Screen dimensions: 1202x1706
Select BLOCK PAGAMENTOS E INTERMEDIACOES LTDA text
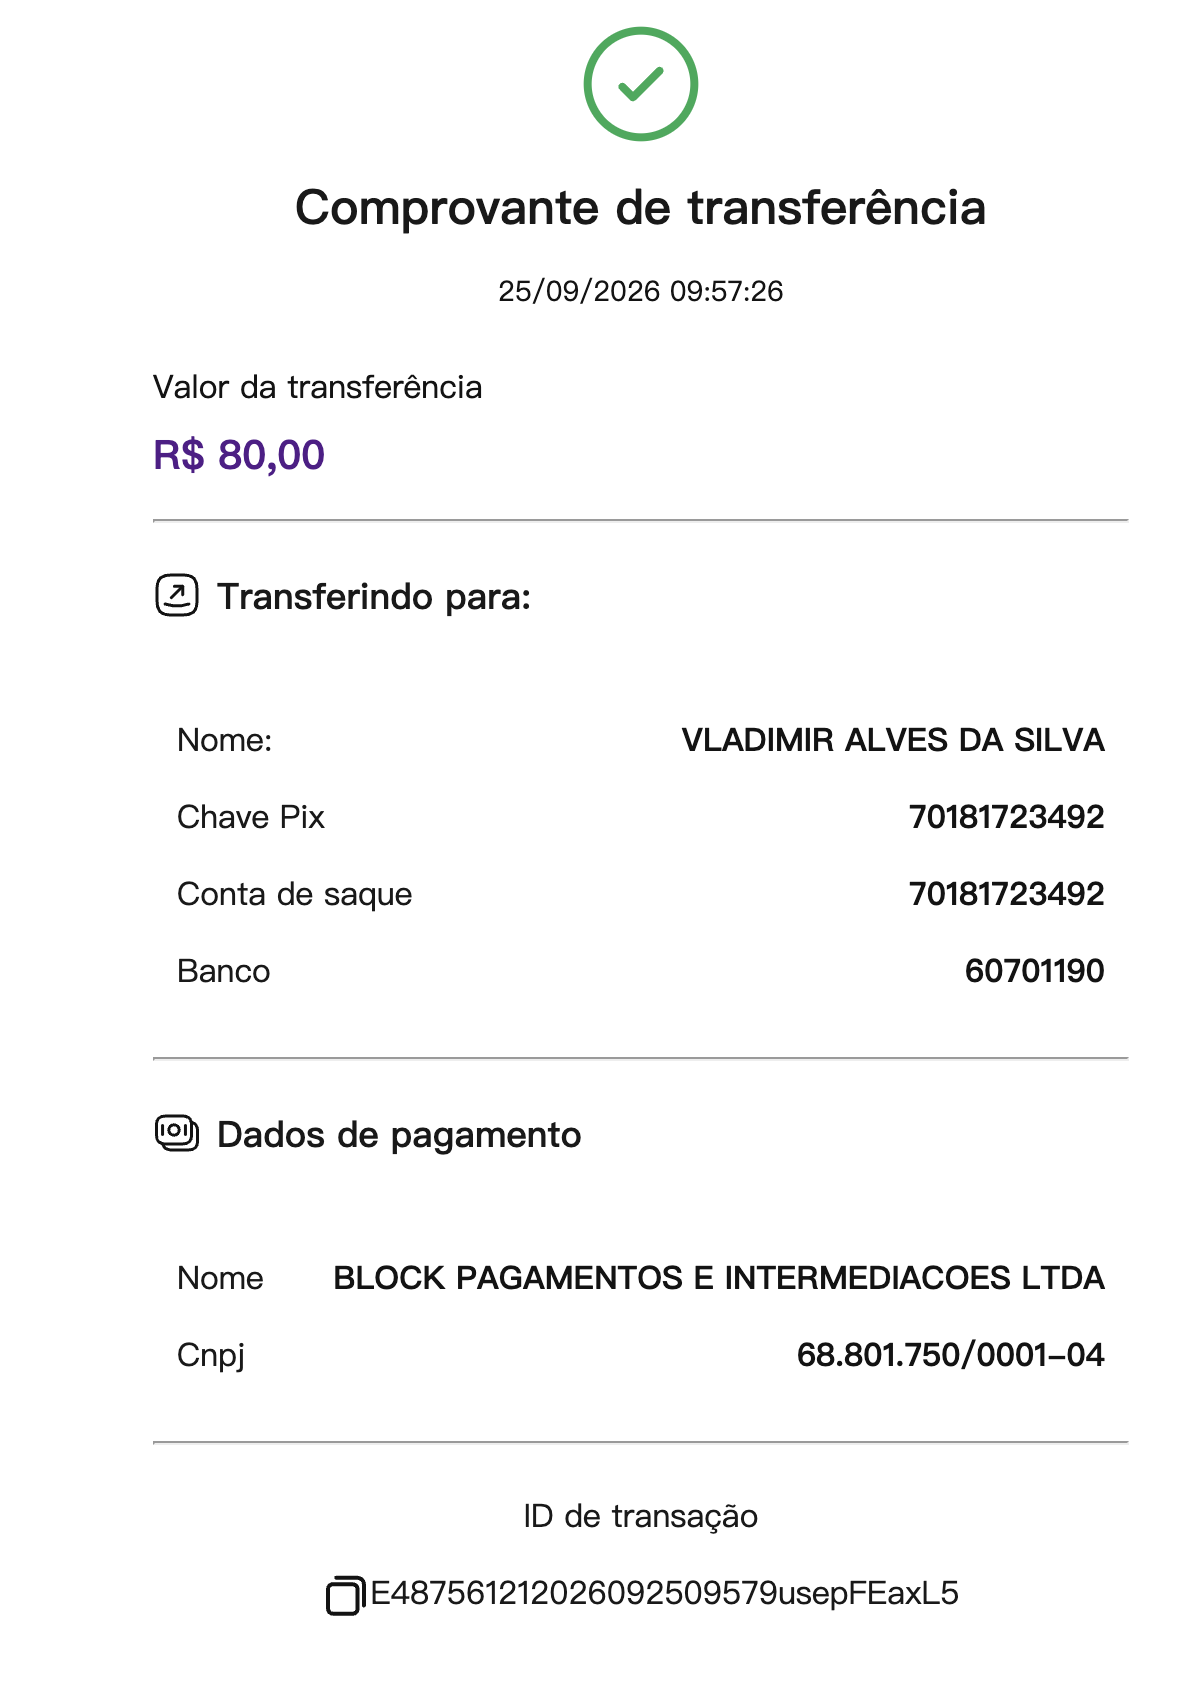718,1278
